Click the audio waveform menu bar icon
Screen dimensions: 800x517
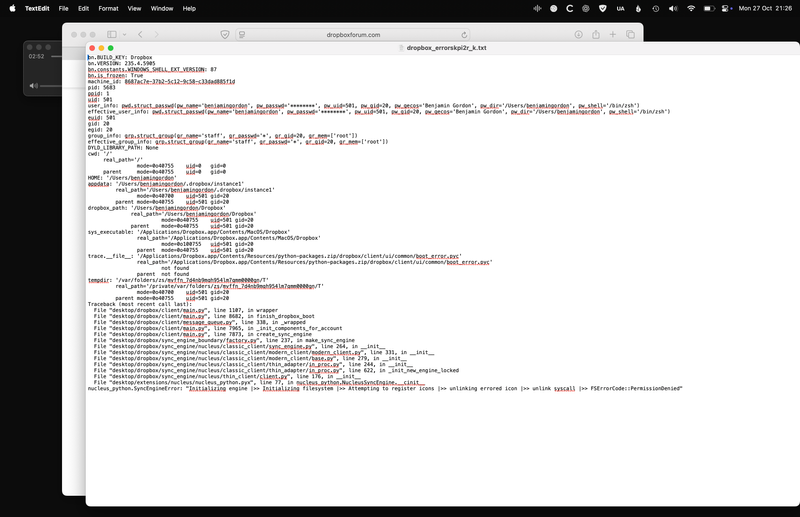click(537, 8)
